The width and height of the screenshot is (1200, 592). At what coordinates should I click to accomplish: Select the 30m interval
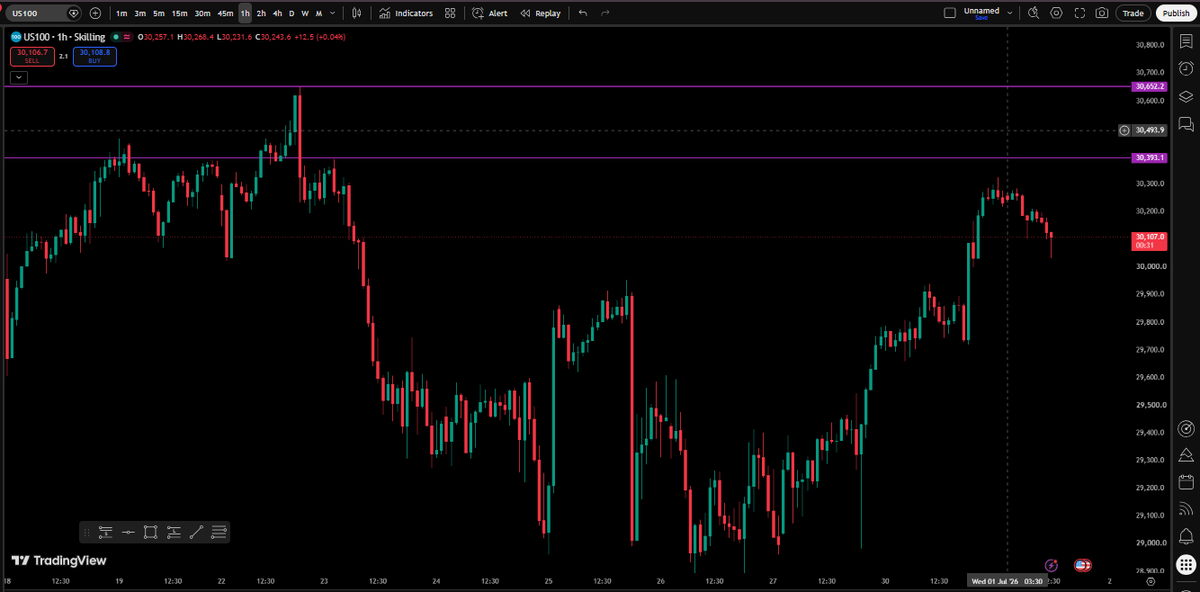tap(202, 13)
